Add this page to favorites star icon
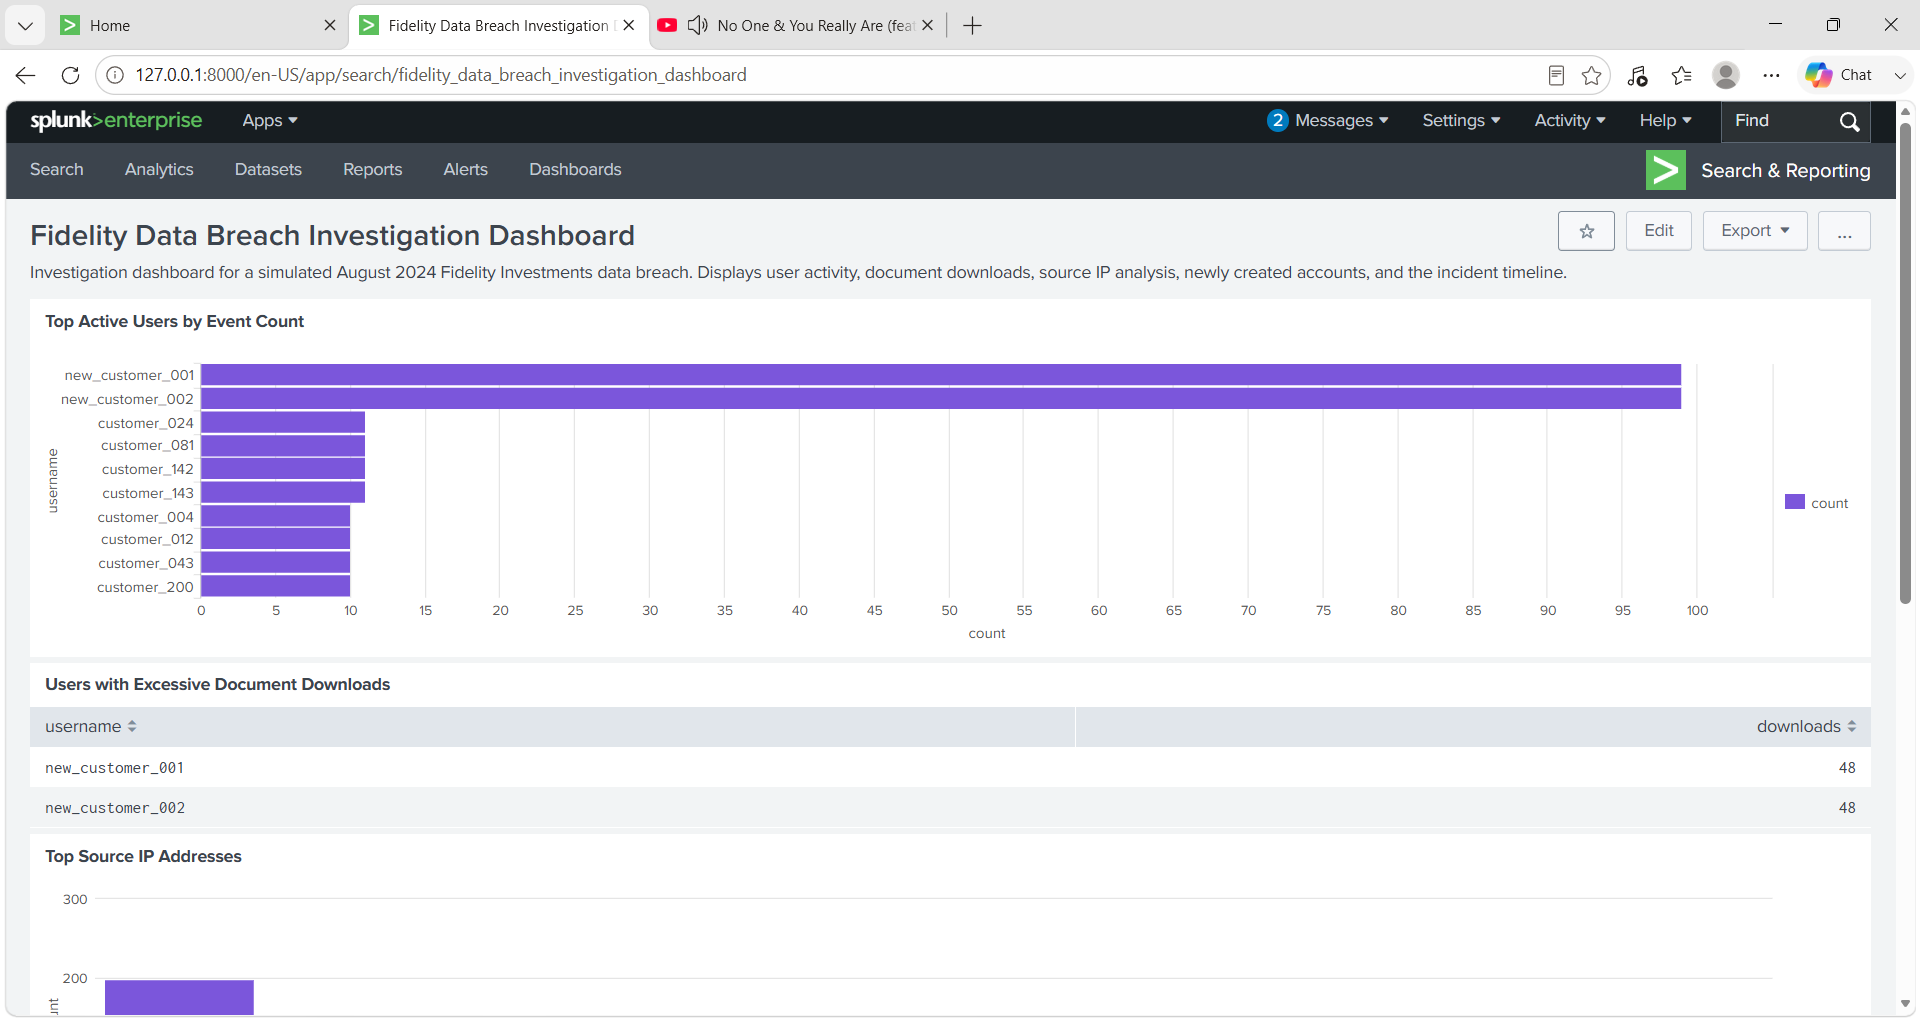The image size is (1920, 1020). point(1592,75)
